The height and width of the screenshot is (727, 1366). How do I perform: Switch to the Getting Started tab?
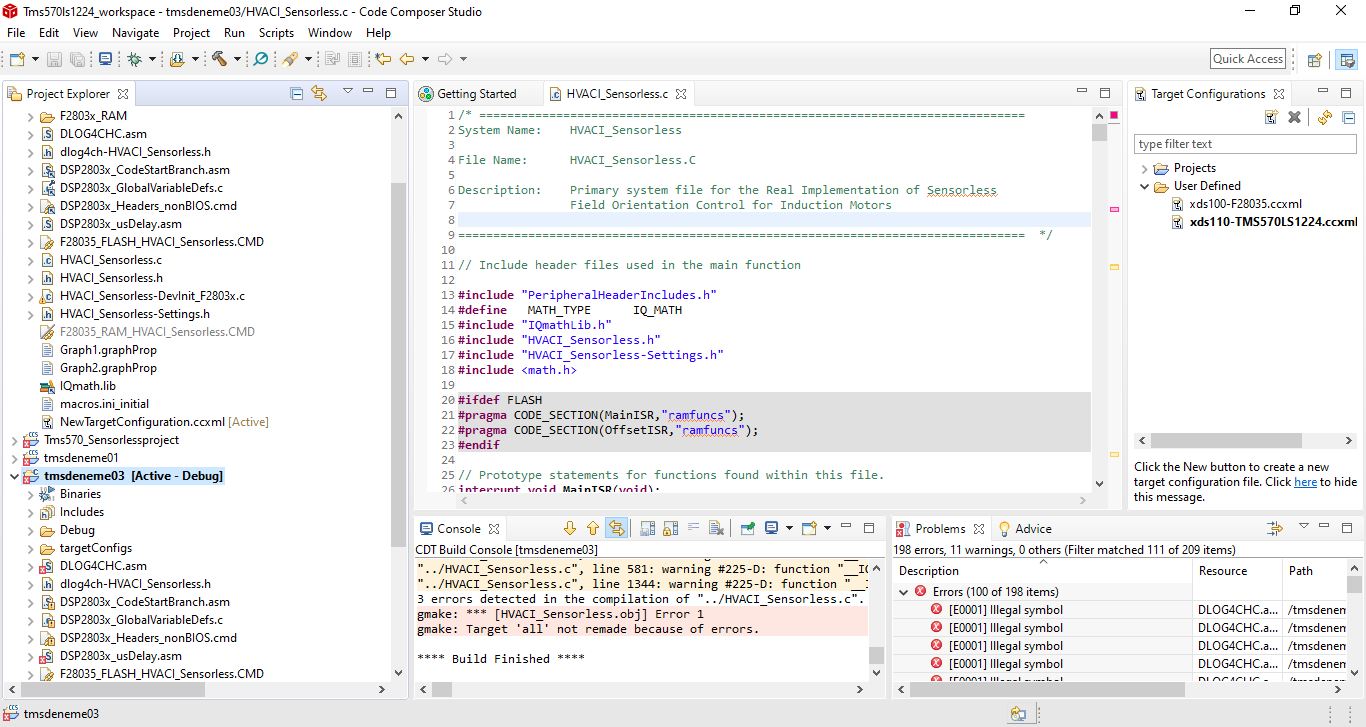tap(476, 94)
